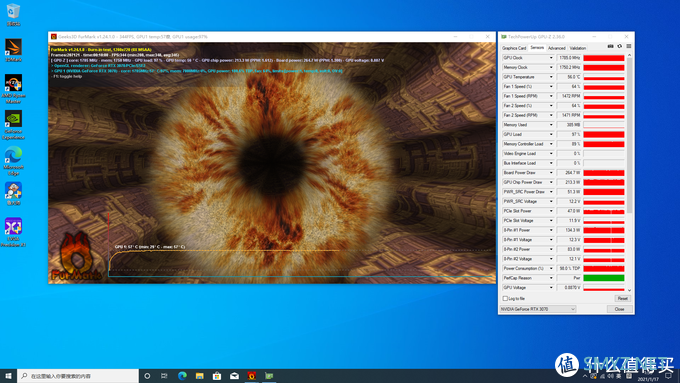The height and width of the screenshot is (383, 680).
Task: Click the 1472 RPM Fan 1 value
Action: (x=569, y=96)
